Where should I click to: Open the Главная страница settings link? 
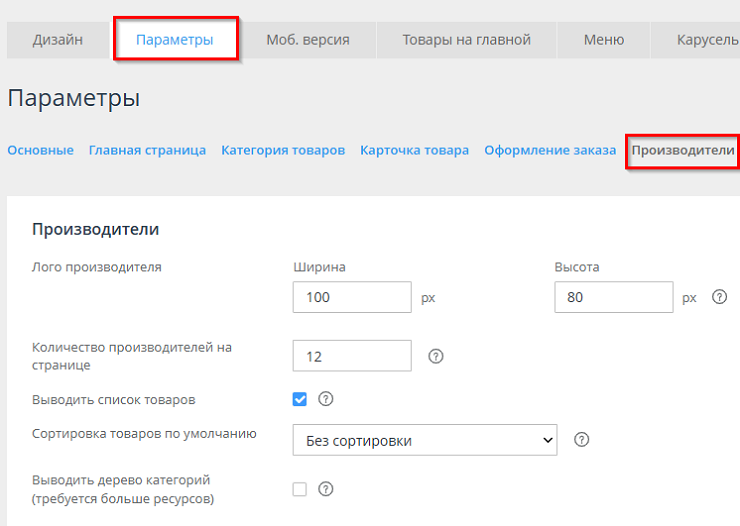pos(147,150)
